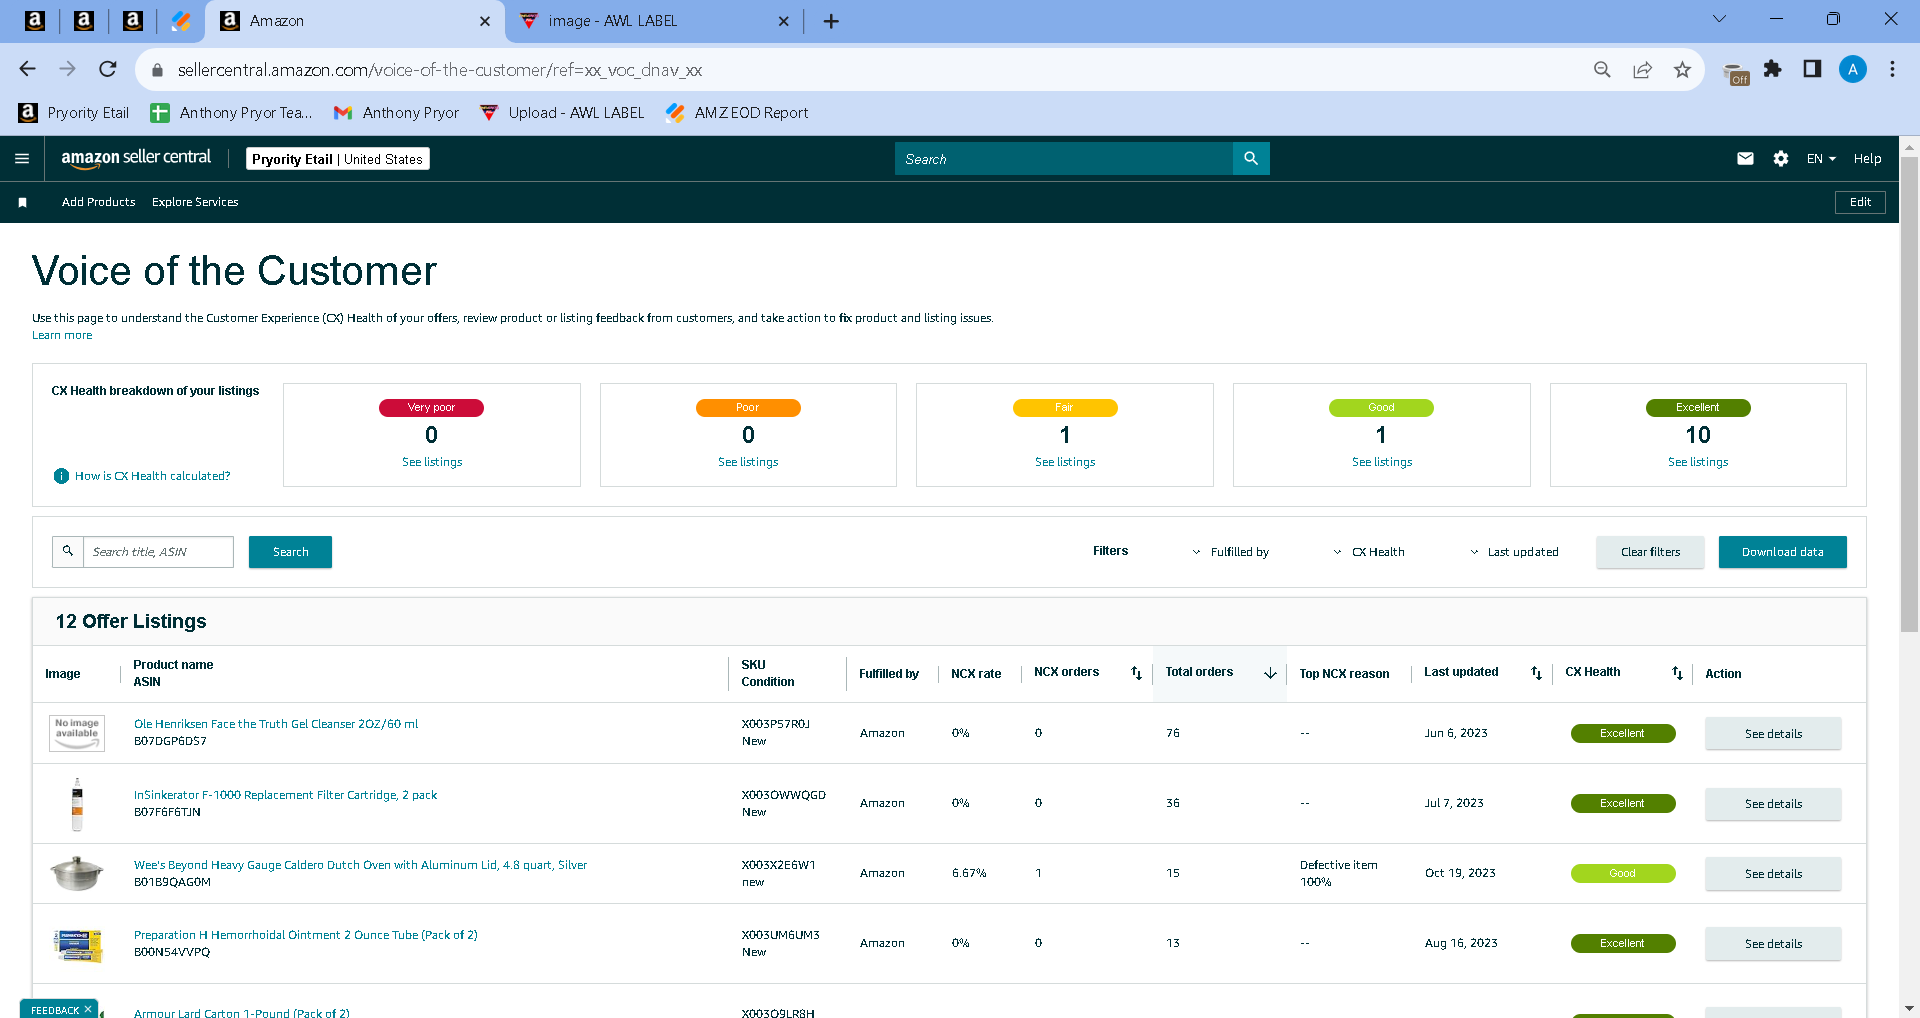Open Preparation H Hemorrhoidal Ointment product link
The height and width of the screenshot is (1018, 1920).
click(x=306, y=935)
